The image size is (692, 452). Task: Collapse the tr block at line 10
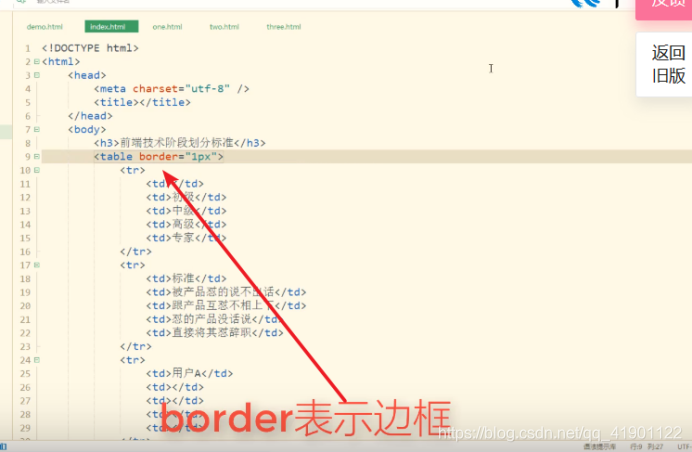pos(37,170)
